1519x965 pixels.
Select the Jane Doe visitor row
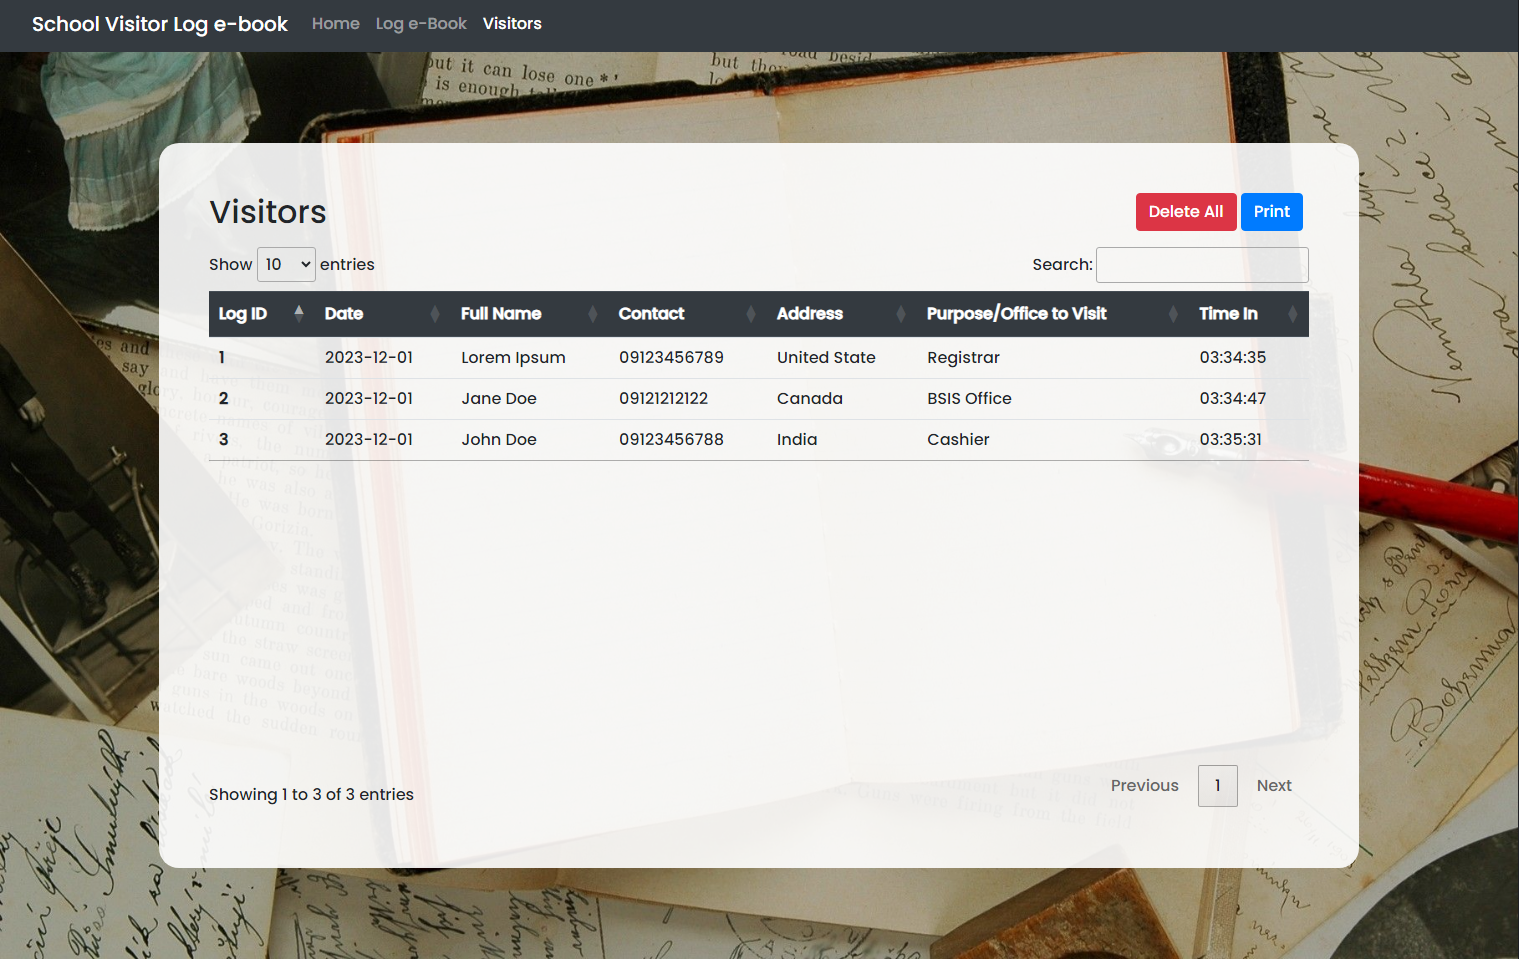[499, 399]
